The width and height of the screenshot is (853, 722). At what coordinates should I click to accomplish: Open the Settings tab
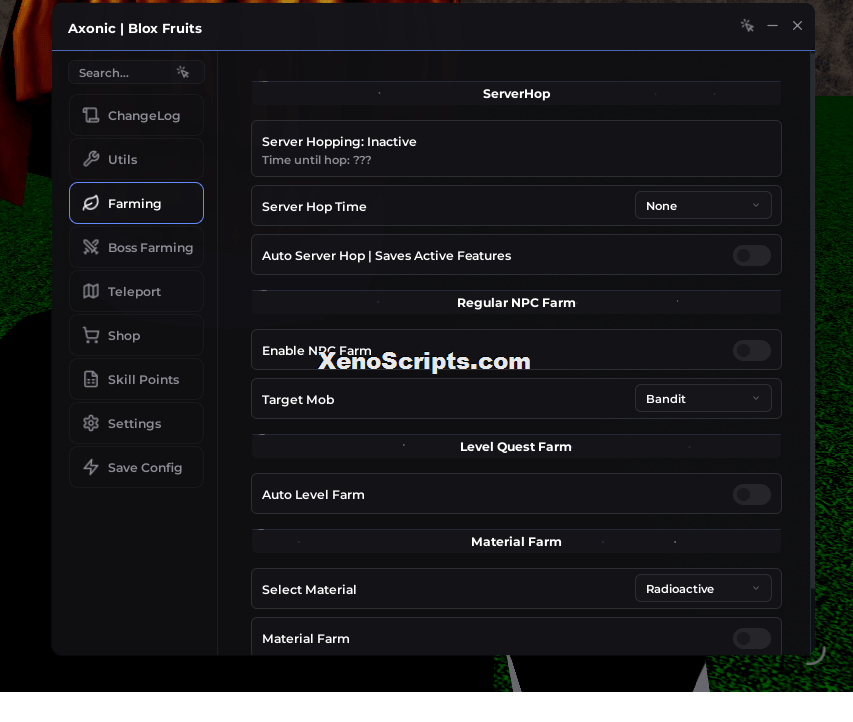pos(137,423)
